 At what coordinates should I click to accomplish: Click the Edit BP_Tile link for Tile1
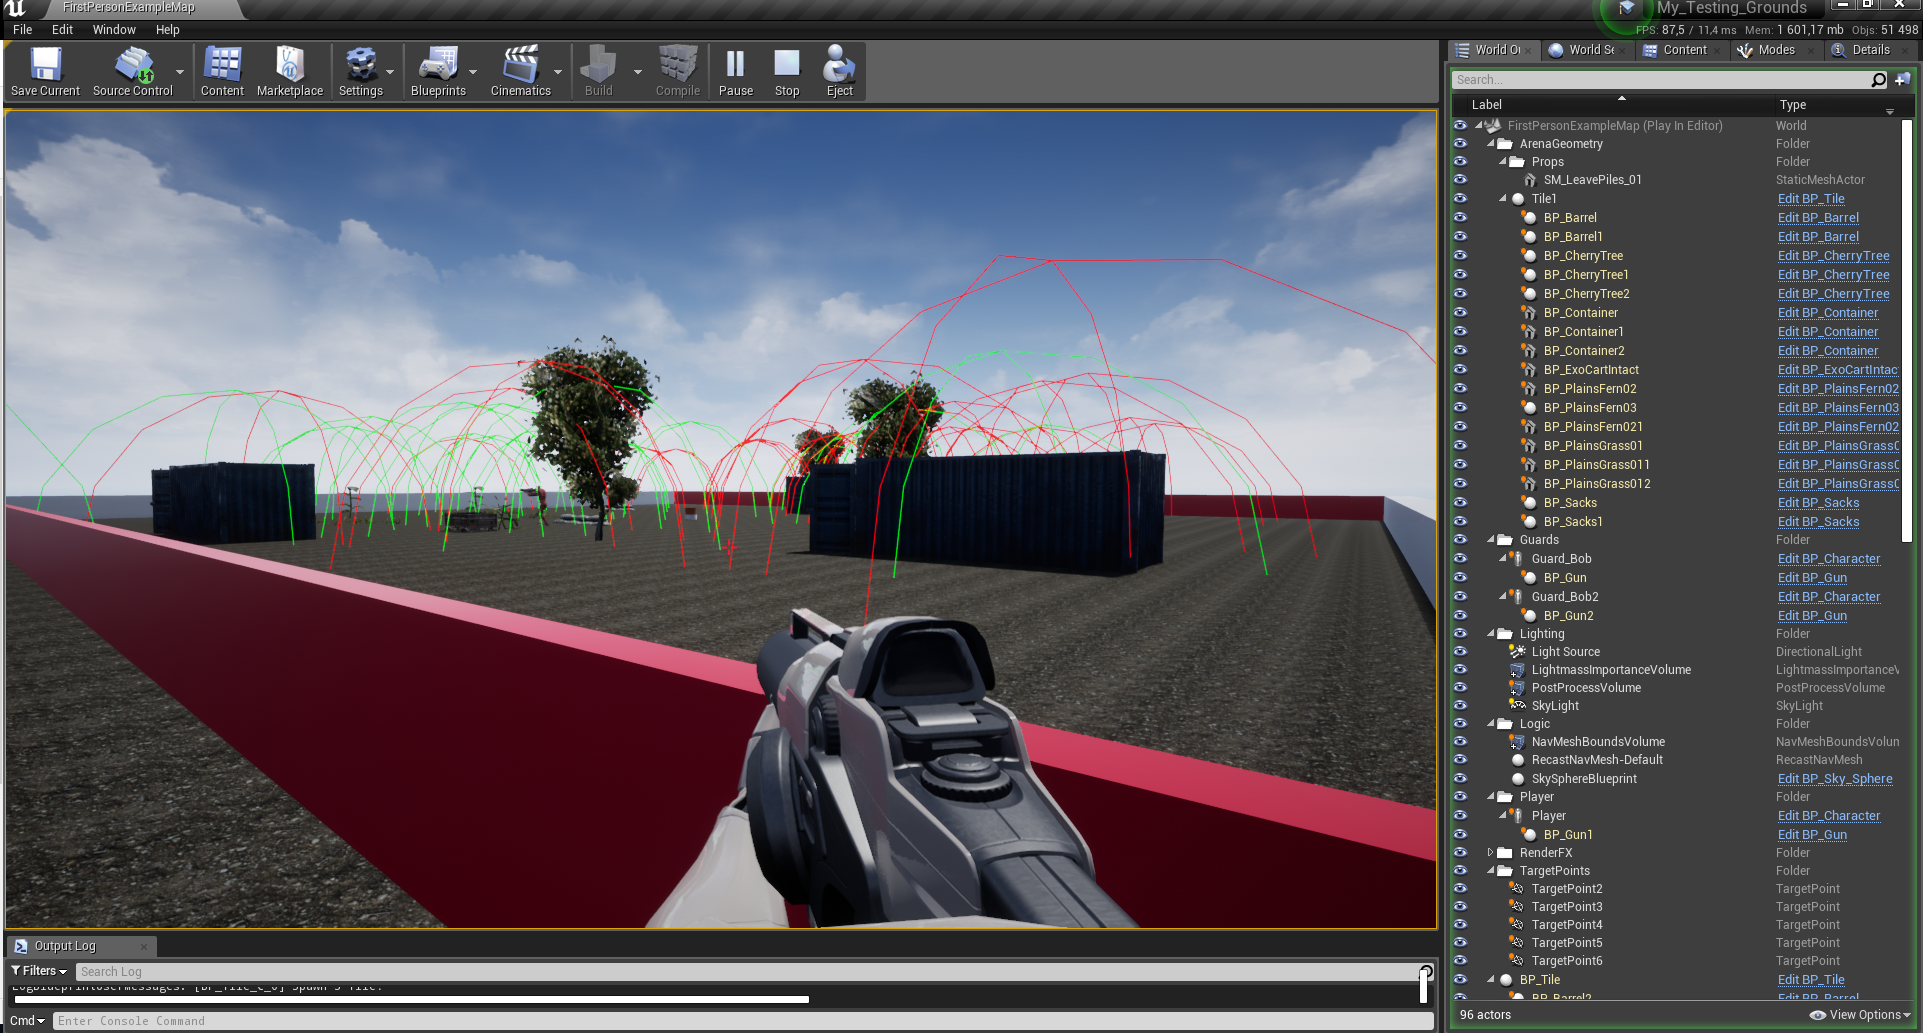pyautogui.click(x=1811, y=199)
